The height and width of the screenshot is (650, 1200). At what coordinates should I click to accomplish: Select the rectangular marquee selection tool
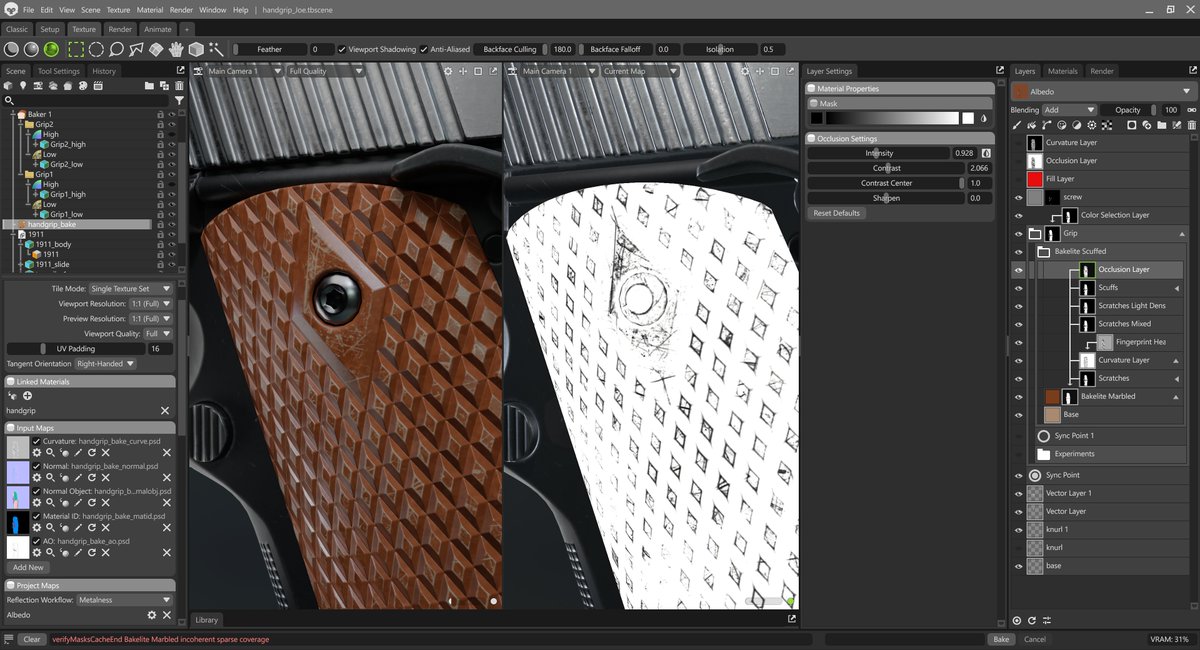point(76,49)
